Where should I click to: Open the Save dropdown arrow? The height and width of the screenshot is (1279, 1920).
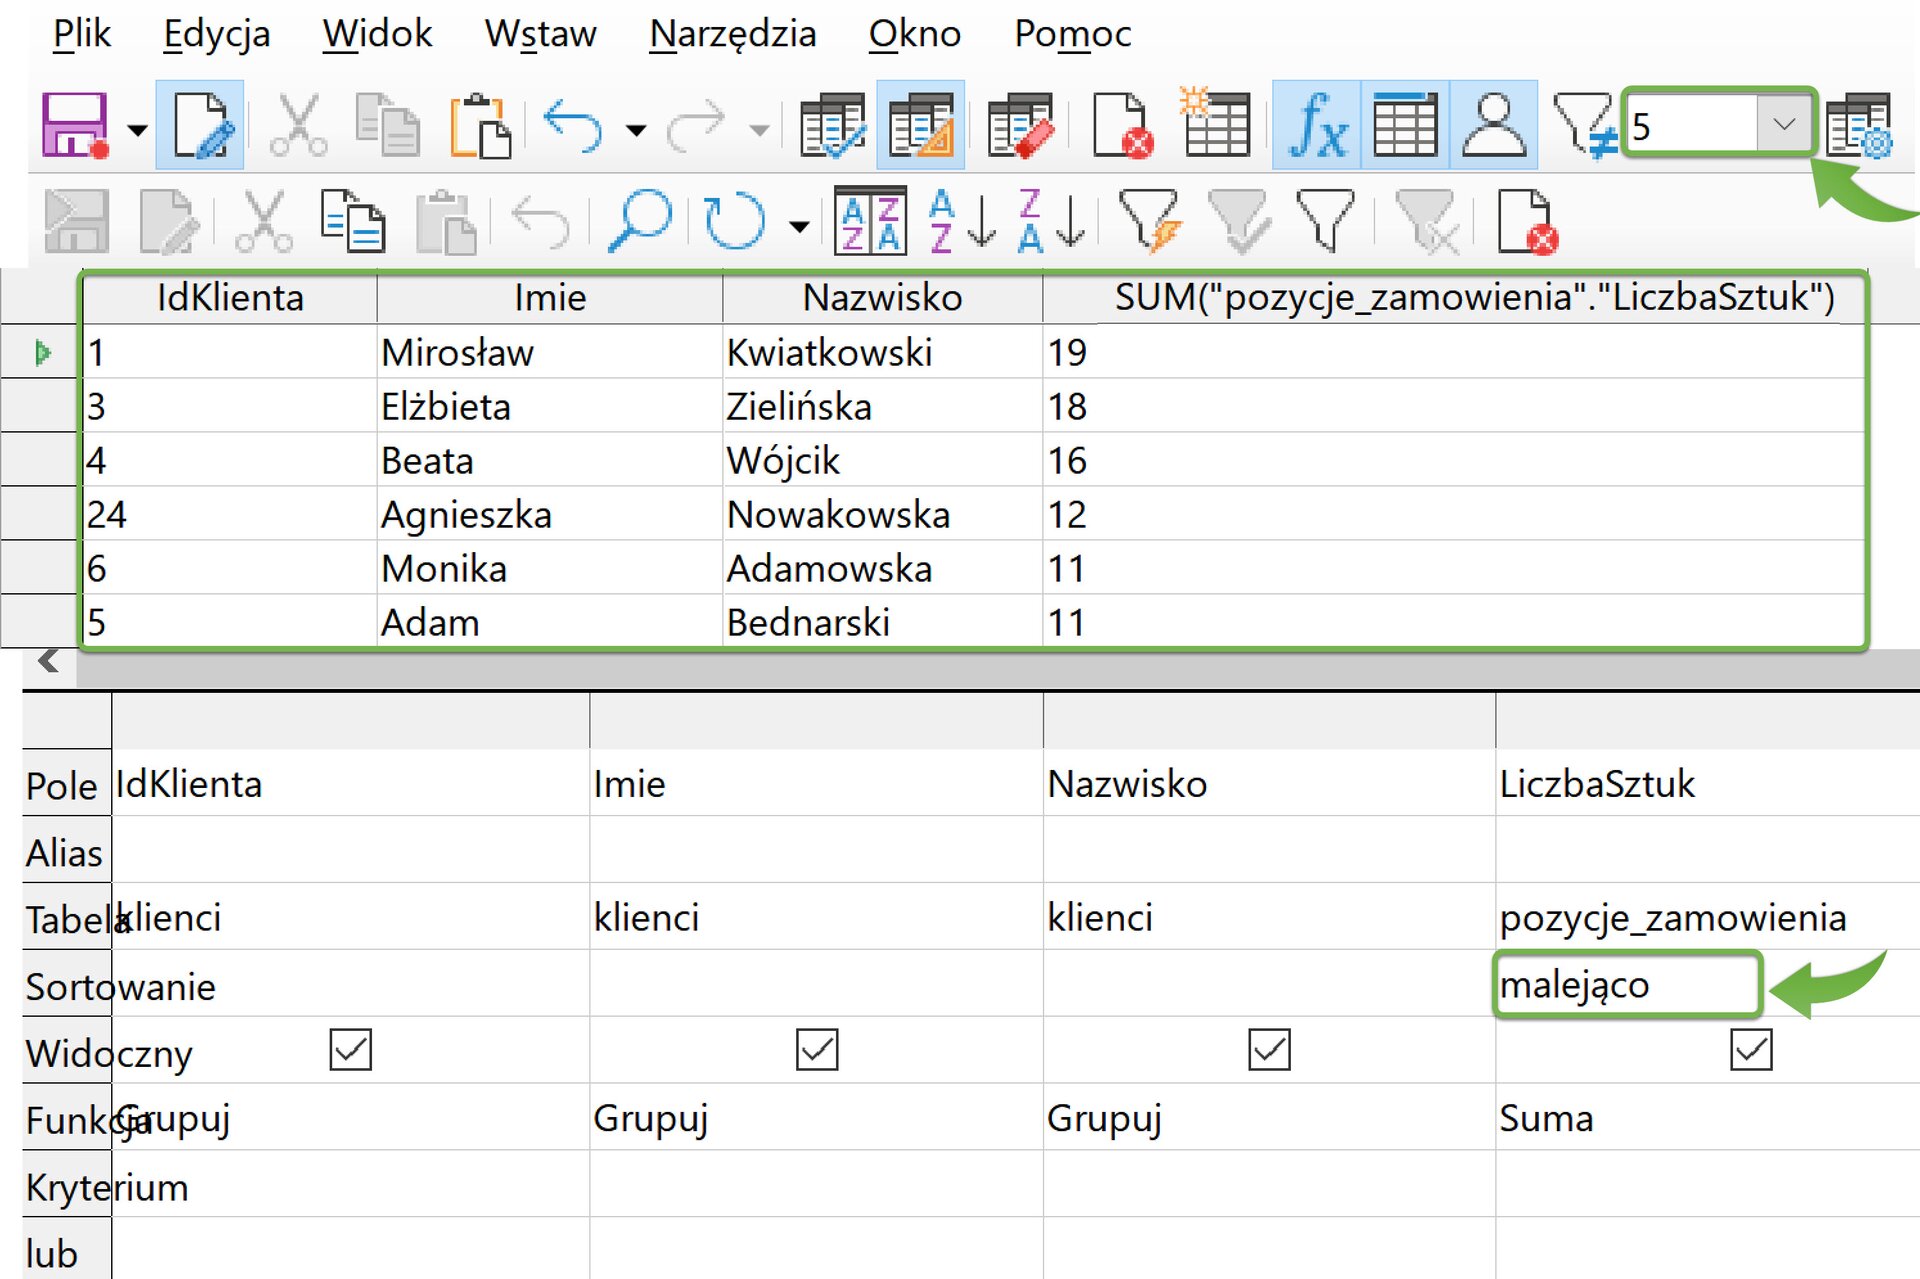coord(137,129)
